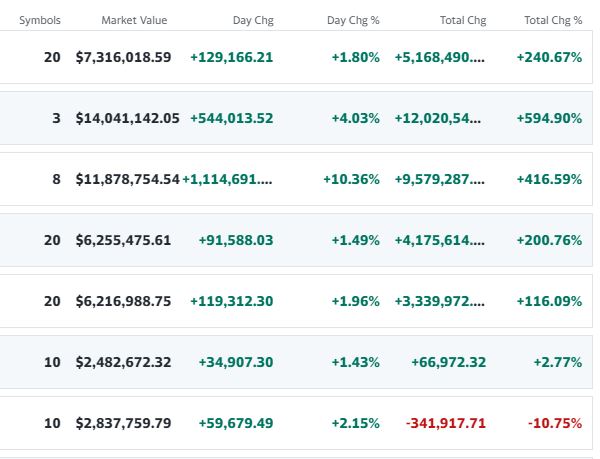This screenshot has width=600, height=459.
Task: Click the $2,837,759.79 market value cell
Action: pos(123,423)
